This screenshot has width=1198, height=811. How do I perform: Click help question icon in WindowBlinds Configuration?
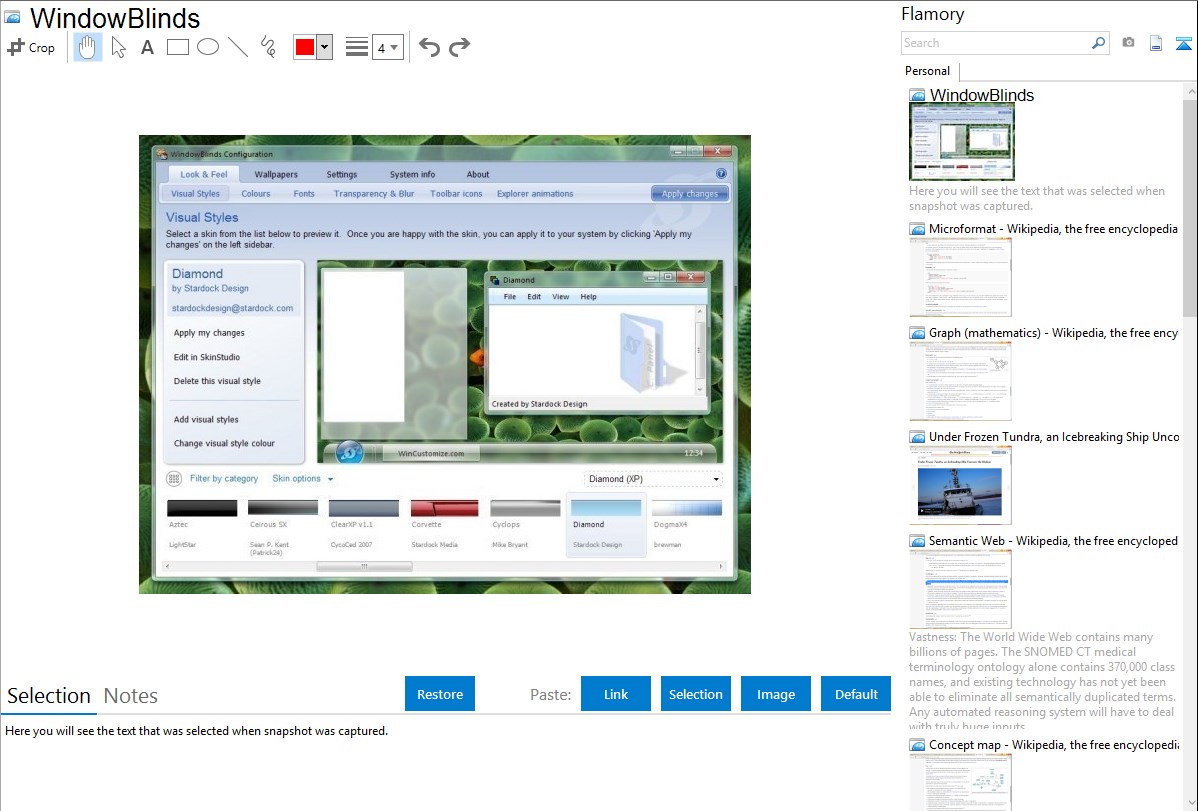coord(720,174)
